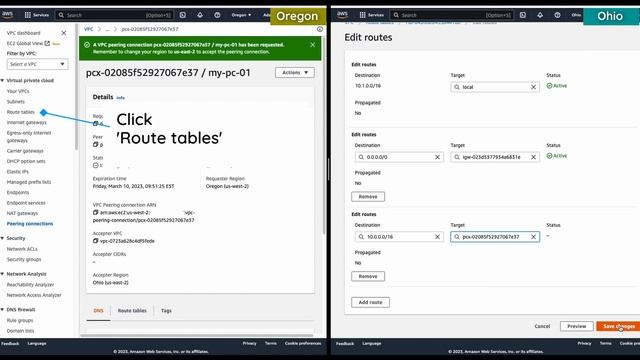Clear the pcx-02085f52927067e37 target field
The height and width of the screenshot is (360, 640).
[x=533, y=237]
